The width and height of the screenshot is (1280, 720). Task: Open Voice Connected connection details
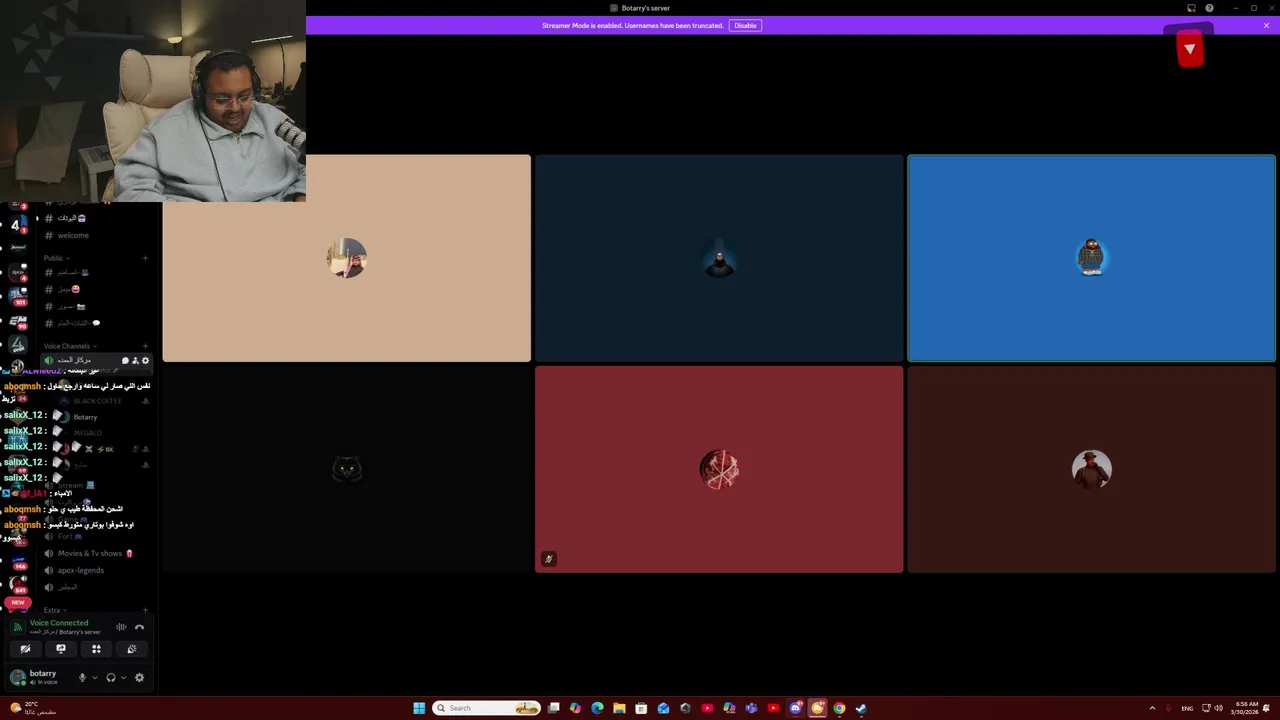tap(59, 623)
